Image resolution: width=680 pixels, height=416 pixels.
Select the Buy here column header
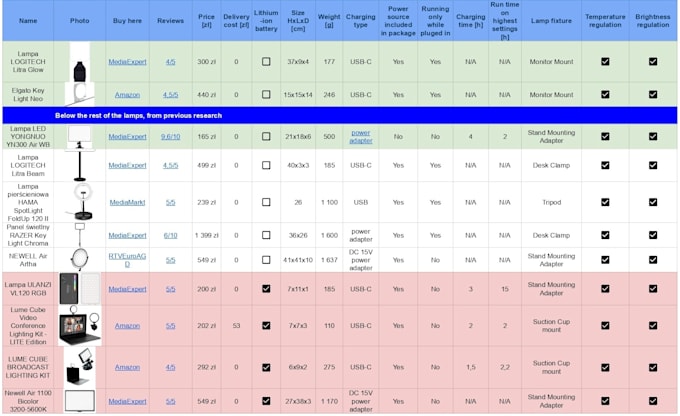pos(127,21)
